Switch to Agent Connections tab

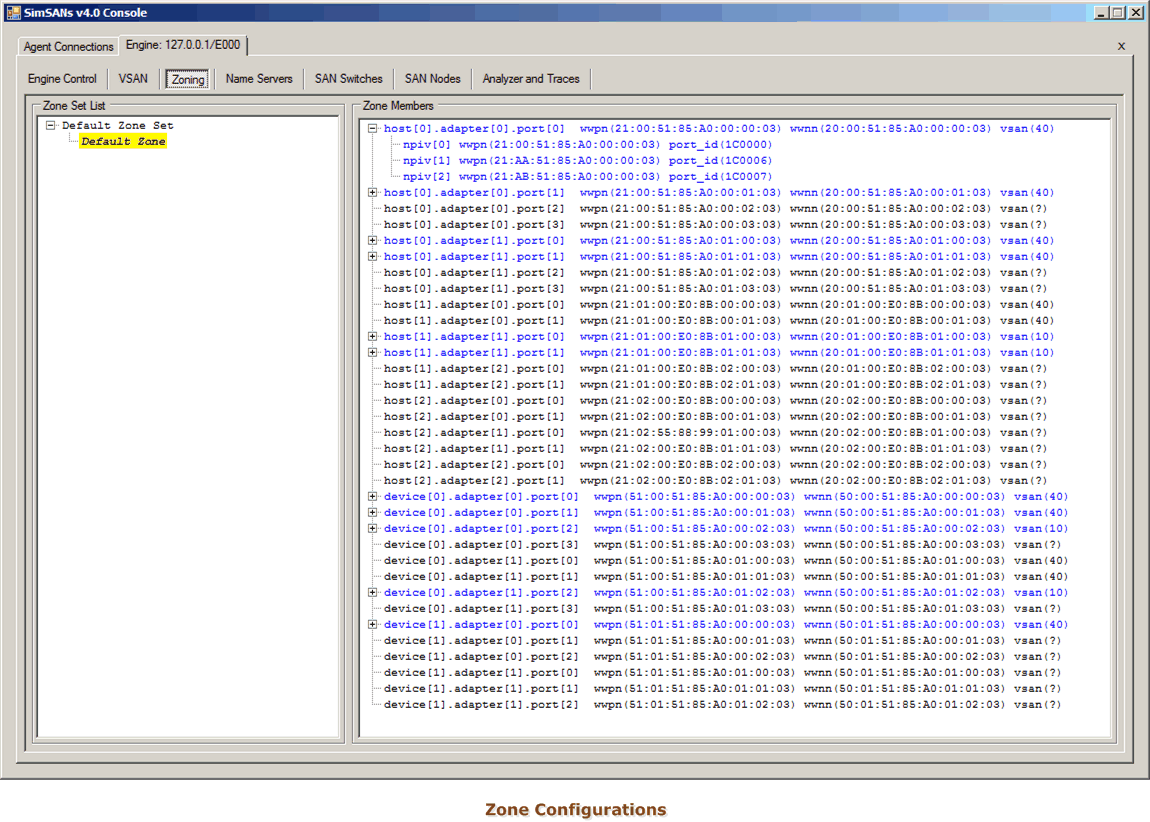coord(69,47)
